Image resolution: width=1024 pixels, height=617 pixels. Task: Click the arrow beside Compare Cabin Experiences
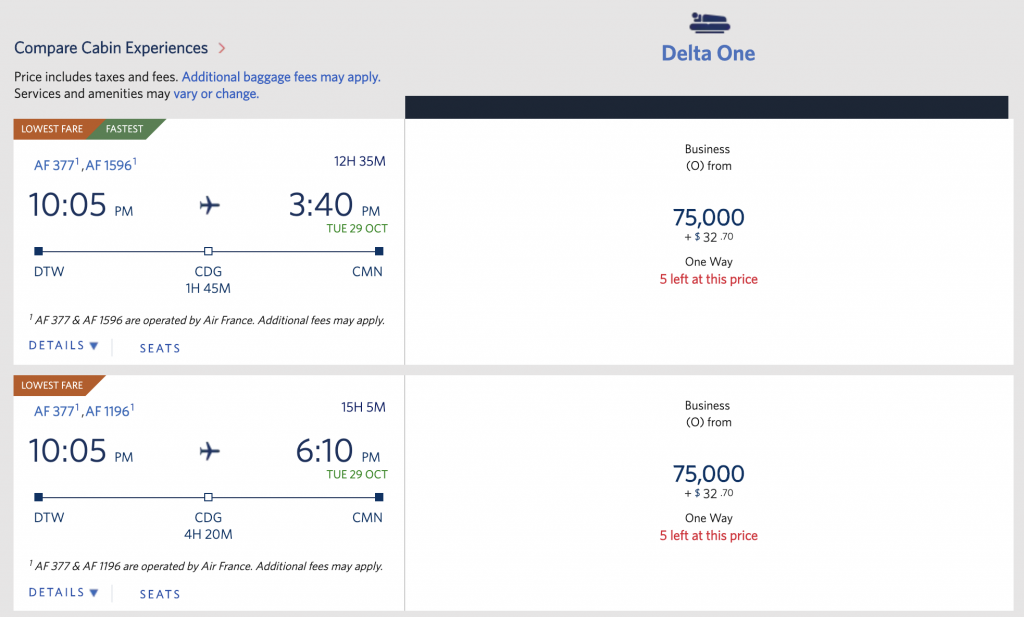222,48
